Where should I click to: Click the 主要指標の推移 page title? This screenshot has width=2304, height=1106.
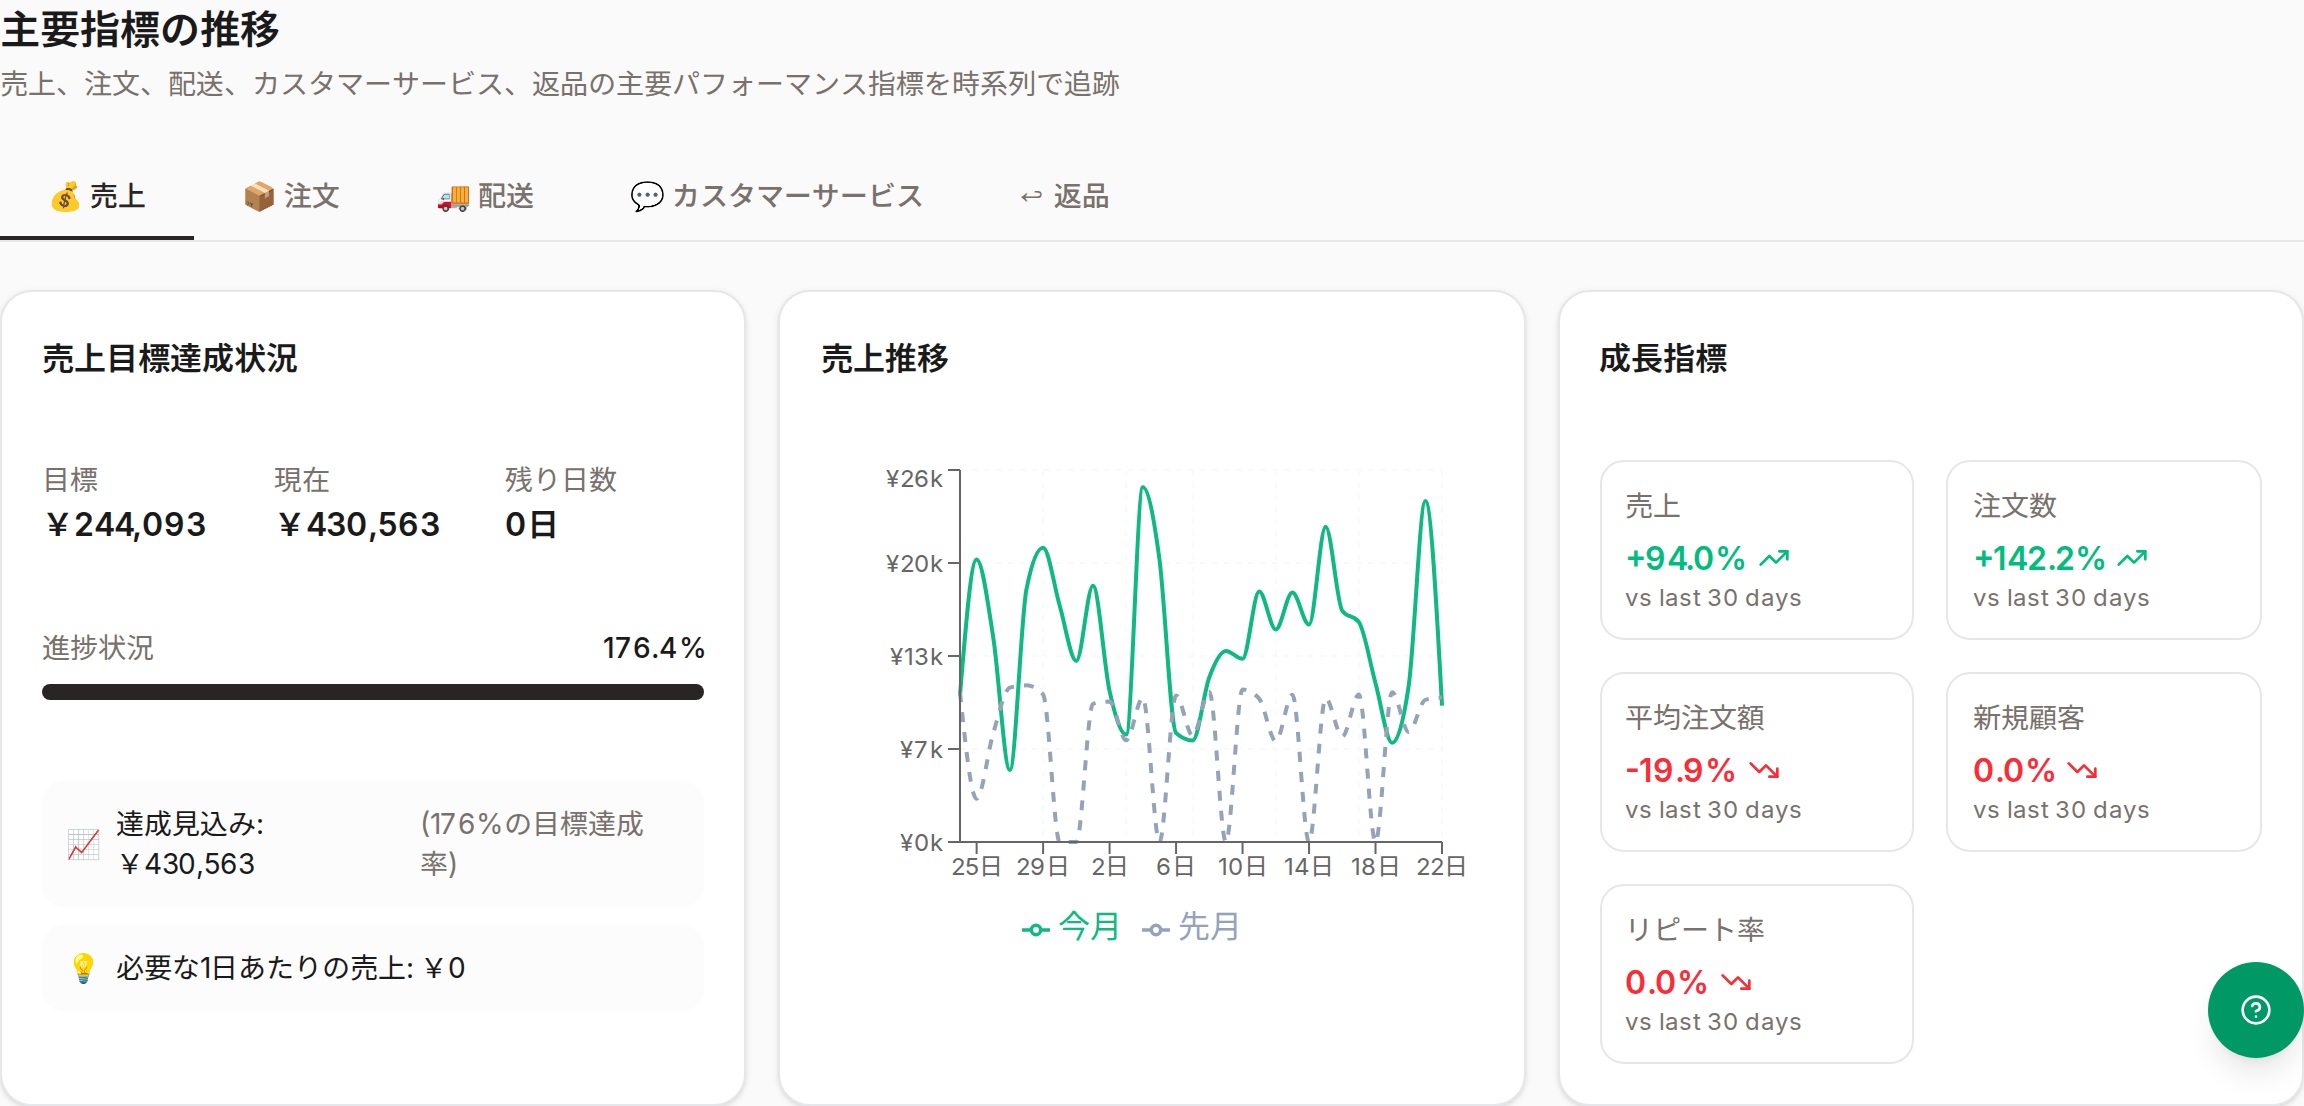[140, 29]
